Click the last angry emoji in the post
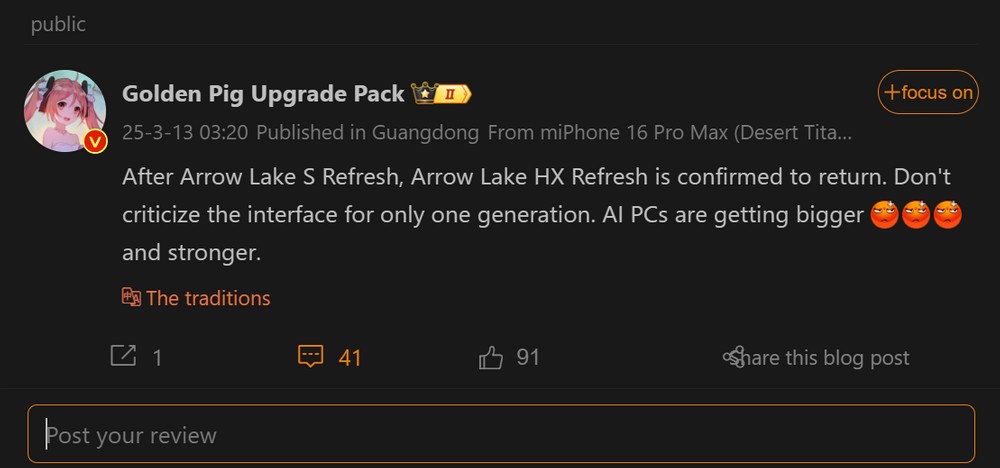Viewport: 1000px width, 468px height. [947, 214]
